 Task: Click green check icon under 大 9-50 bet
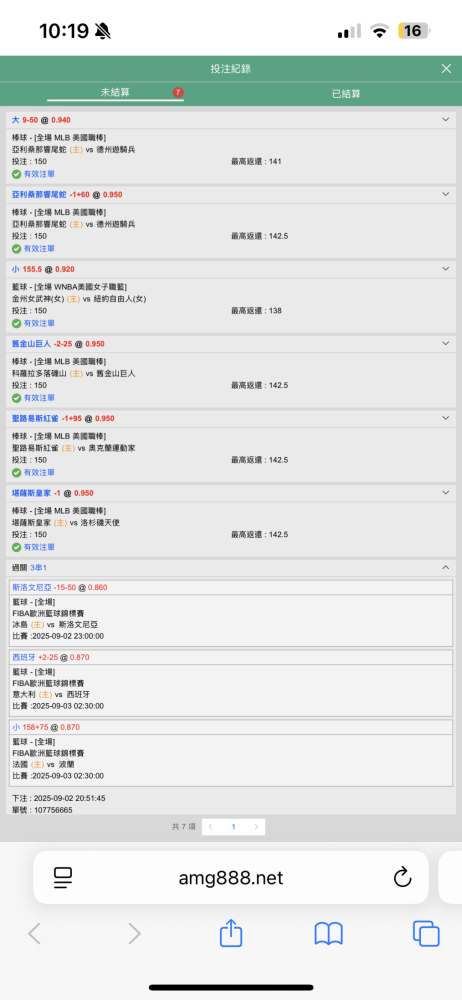coord(17,173)
